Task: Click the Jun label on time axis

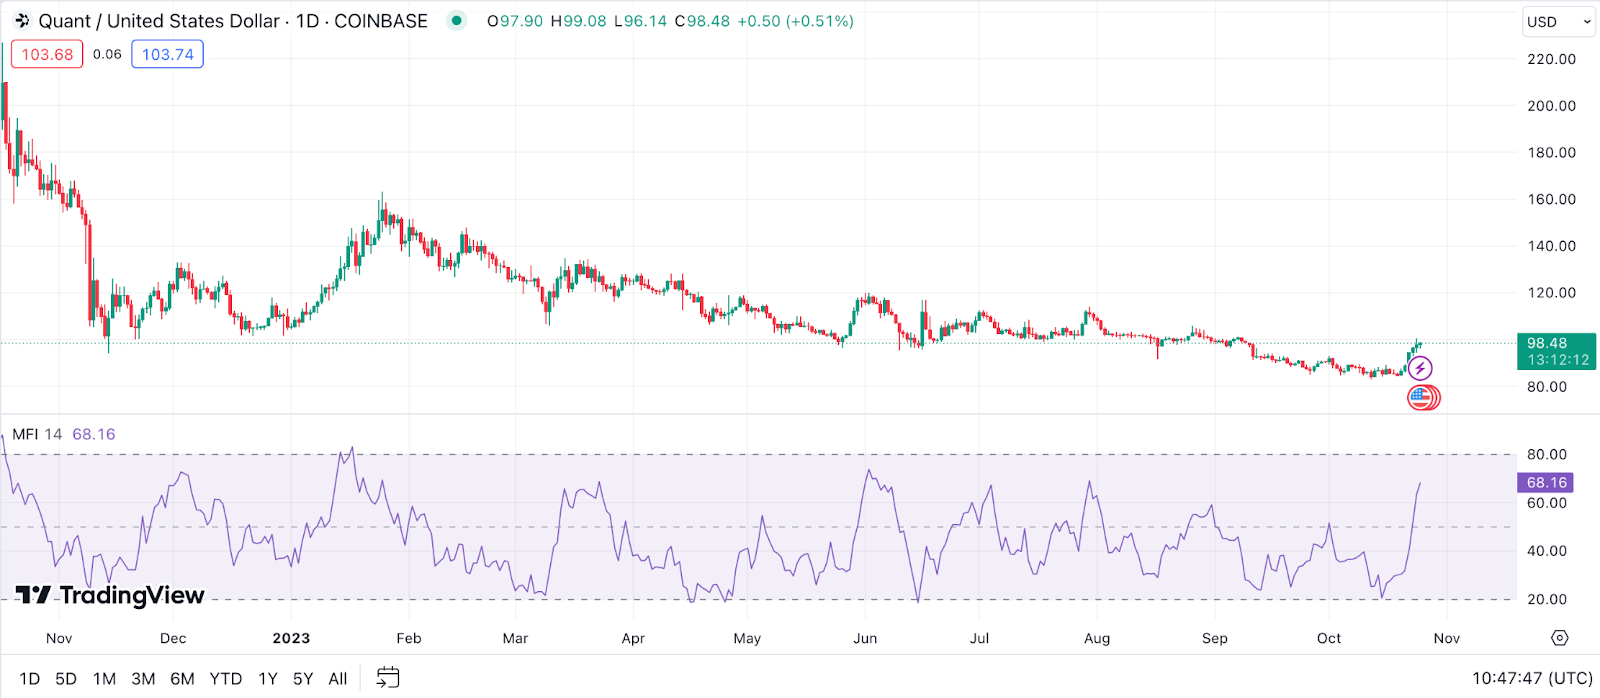Action: 865,638
